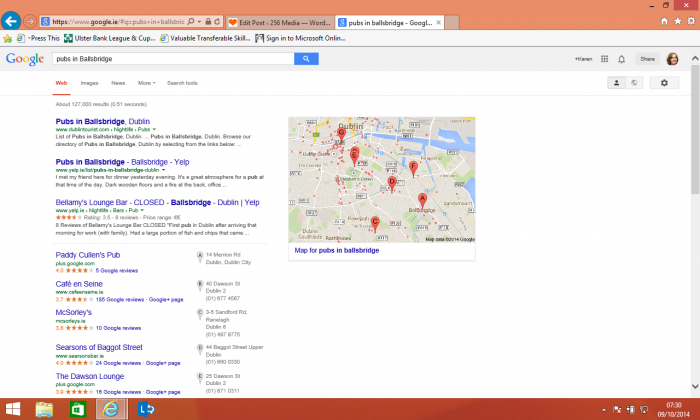Switch to the Edit Post WordPress browser tab
The height and width of the screenshot is (420, 700).
coord(280,22)
